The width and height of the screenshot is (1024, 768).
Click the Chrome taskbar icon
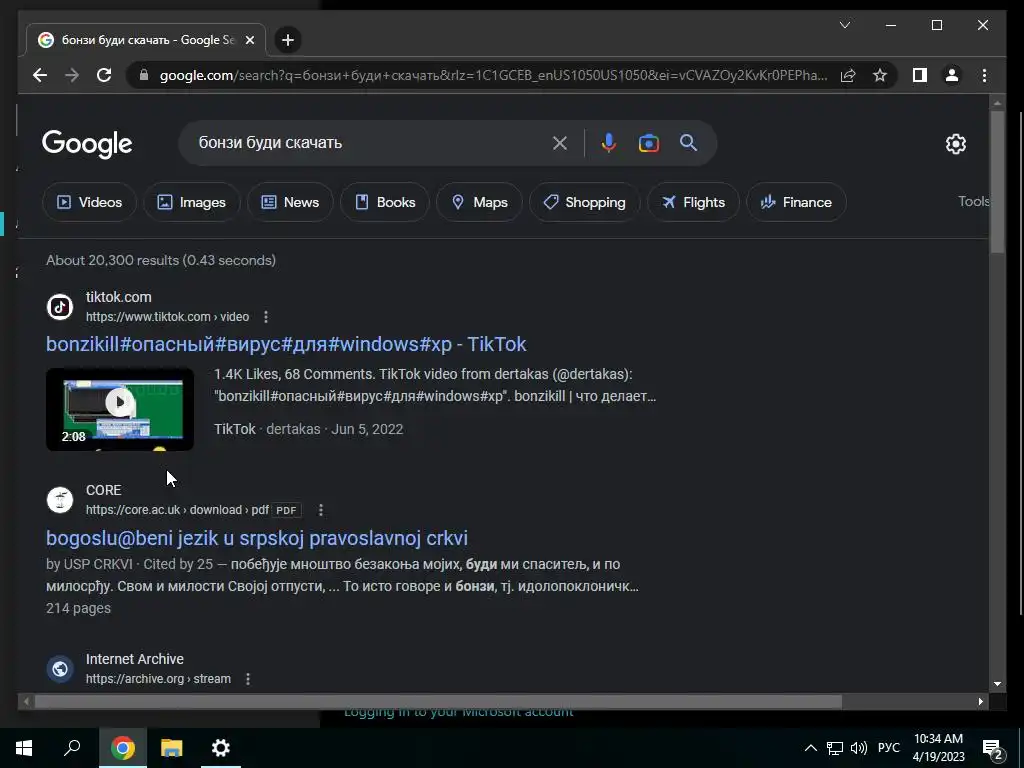122,748
